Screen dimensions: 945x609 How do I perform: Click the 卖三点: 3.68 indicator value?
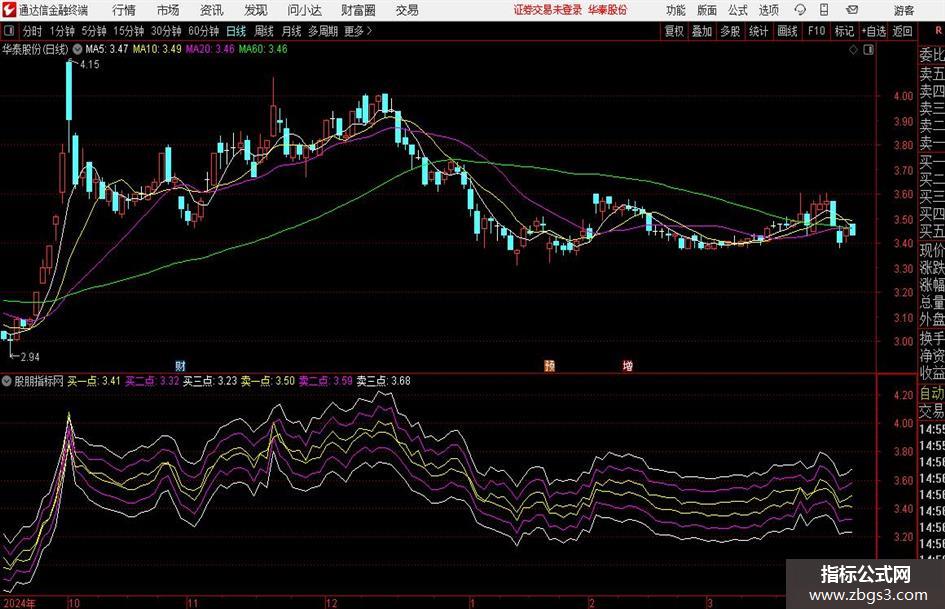383,380
